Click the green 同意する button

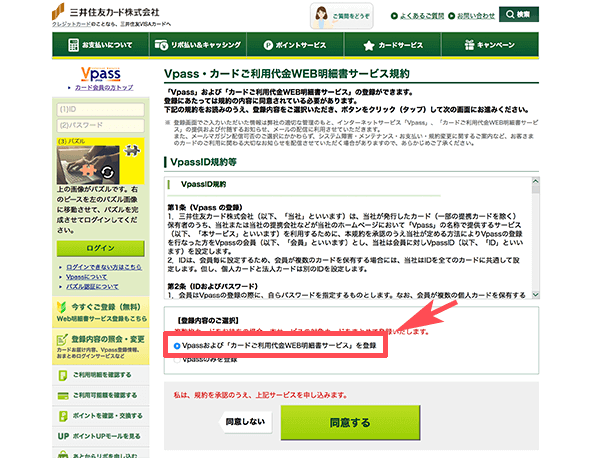350,423
